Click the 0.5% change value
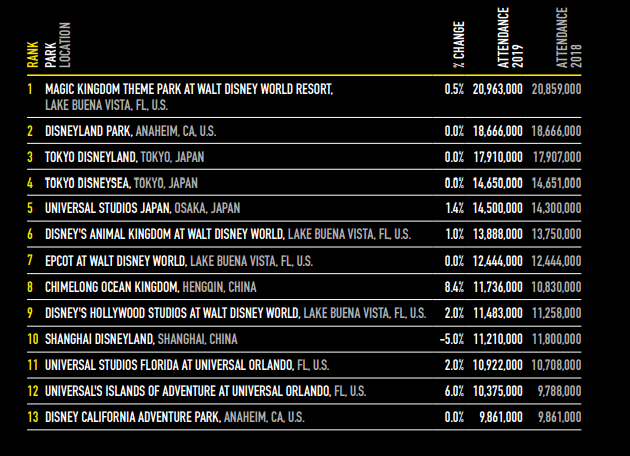Viewport: 630px width, 456px height. coord(454,89)
